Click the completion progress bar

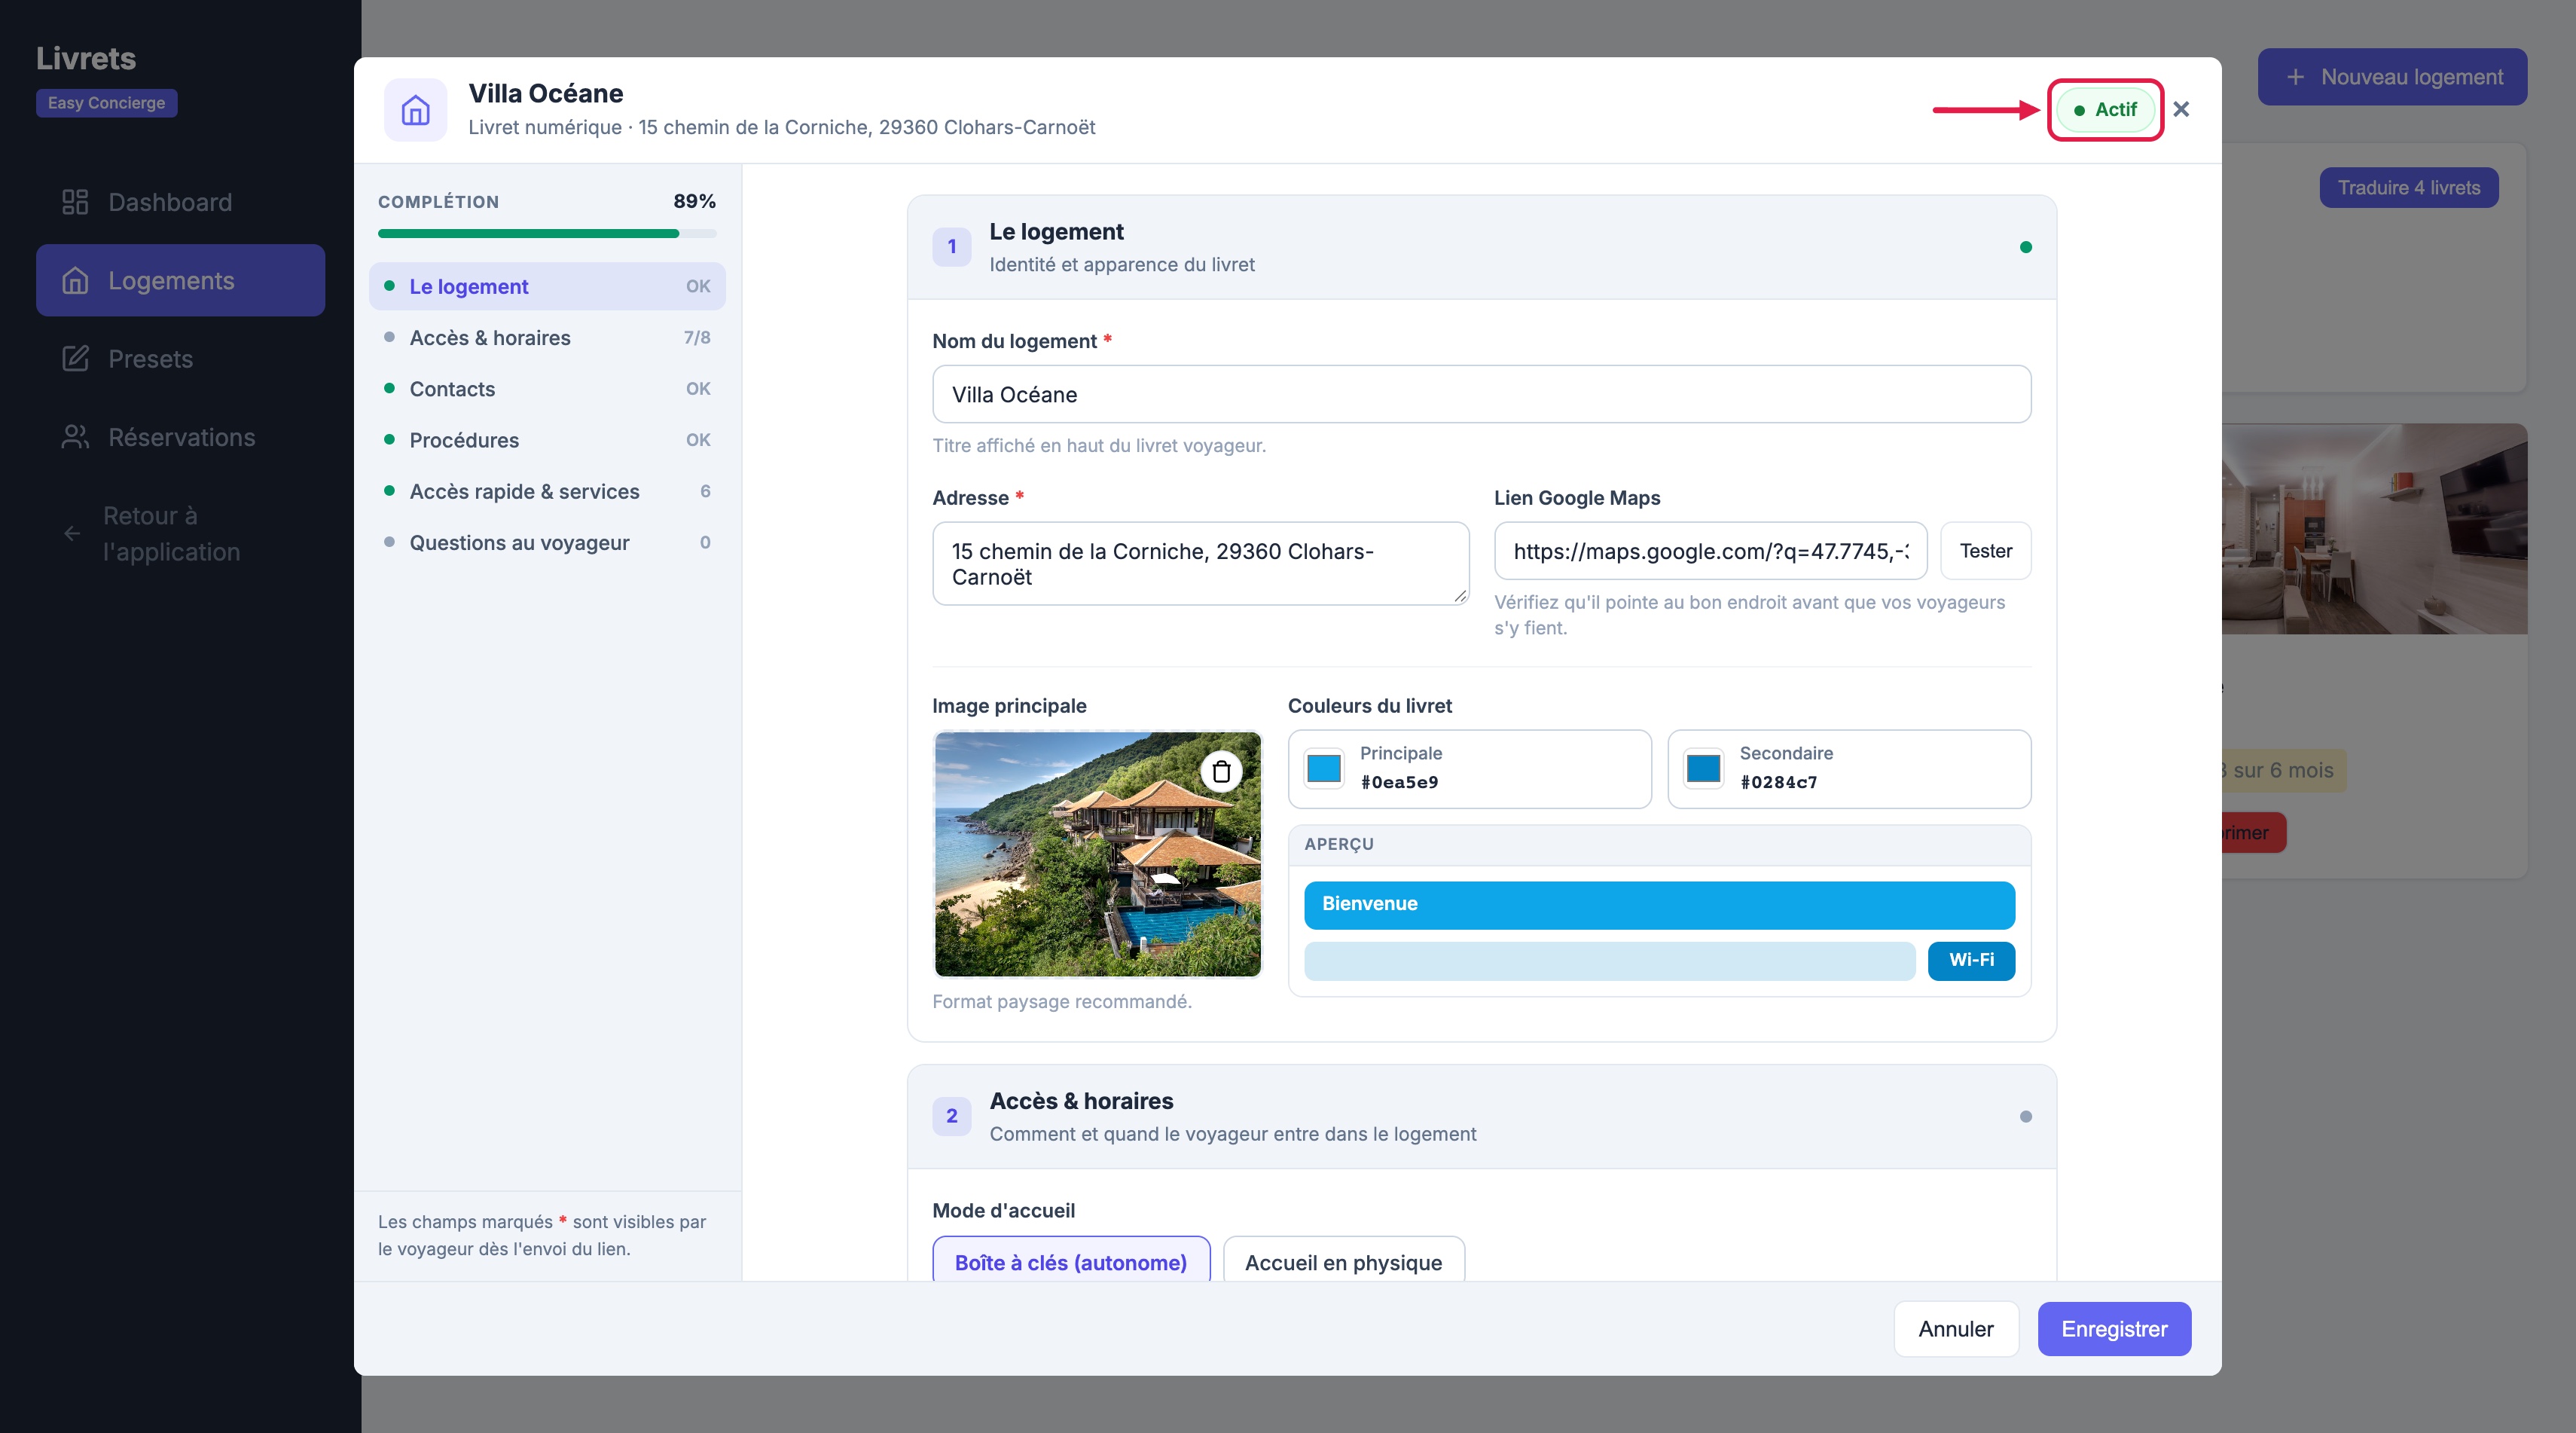[x=547, y=234]
